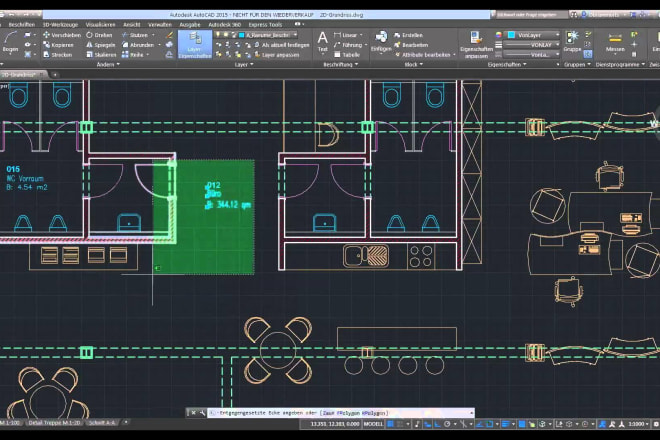Expand the Block panel

tap(413, 64)
